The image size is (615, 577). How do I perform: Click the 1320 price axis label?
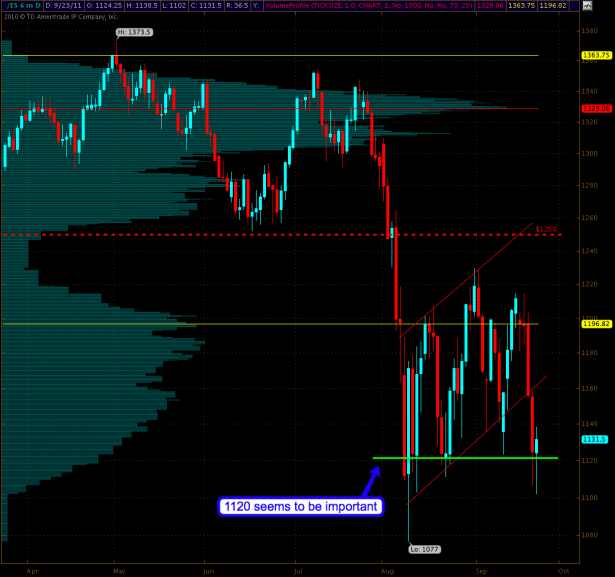point(590,122)
